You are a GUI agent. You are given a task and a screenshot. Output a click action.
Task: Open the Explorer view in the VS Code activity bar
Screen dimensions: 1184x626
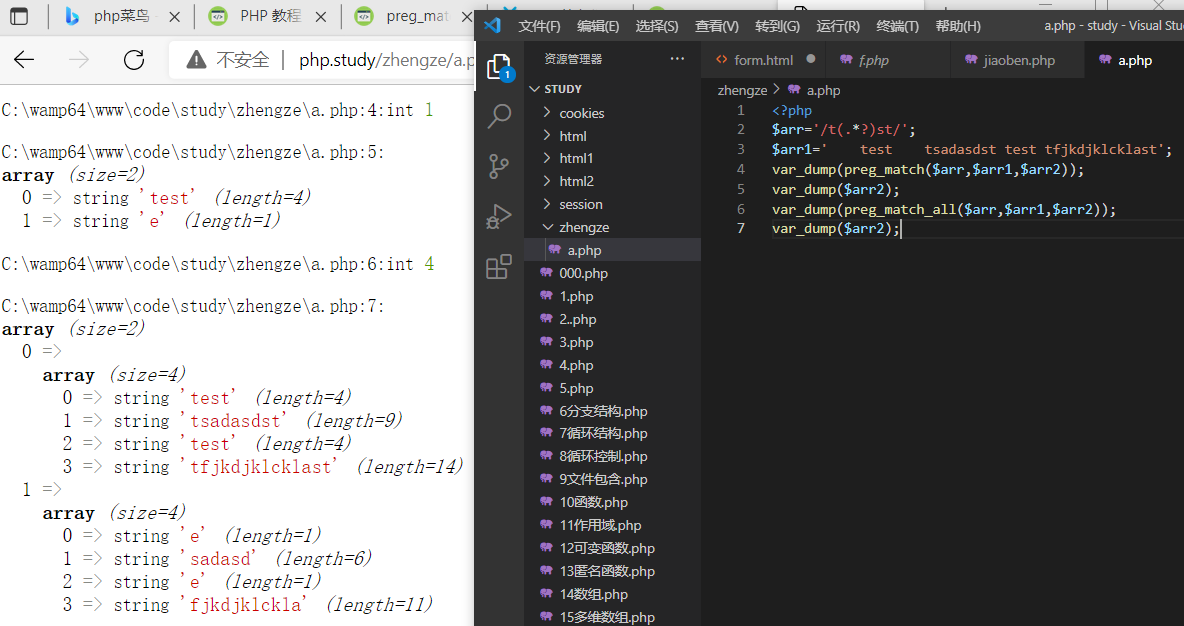(x=499, y=67)
